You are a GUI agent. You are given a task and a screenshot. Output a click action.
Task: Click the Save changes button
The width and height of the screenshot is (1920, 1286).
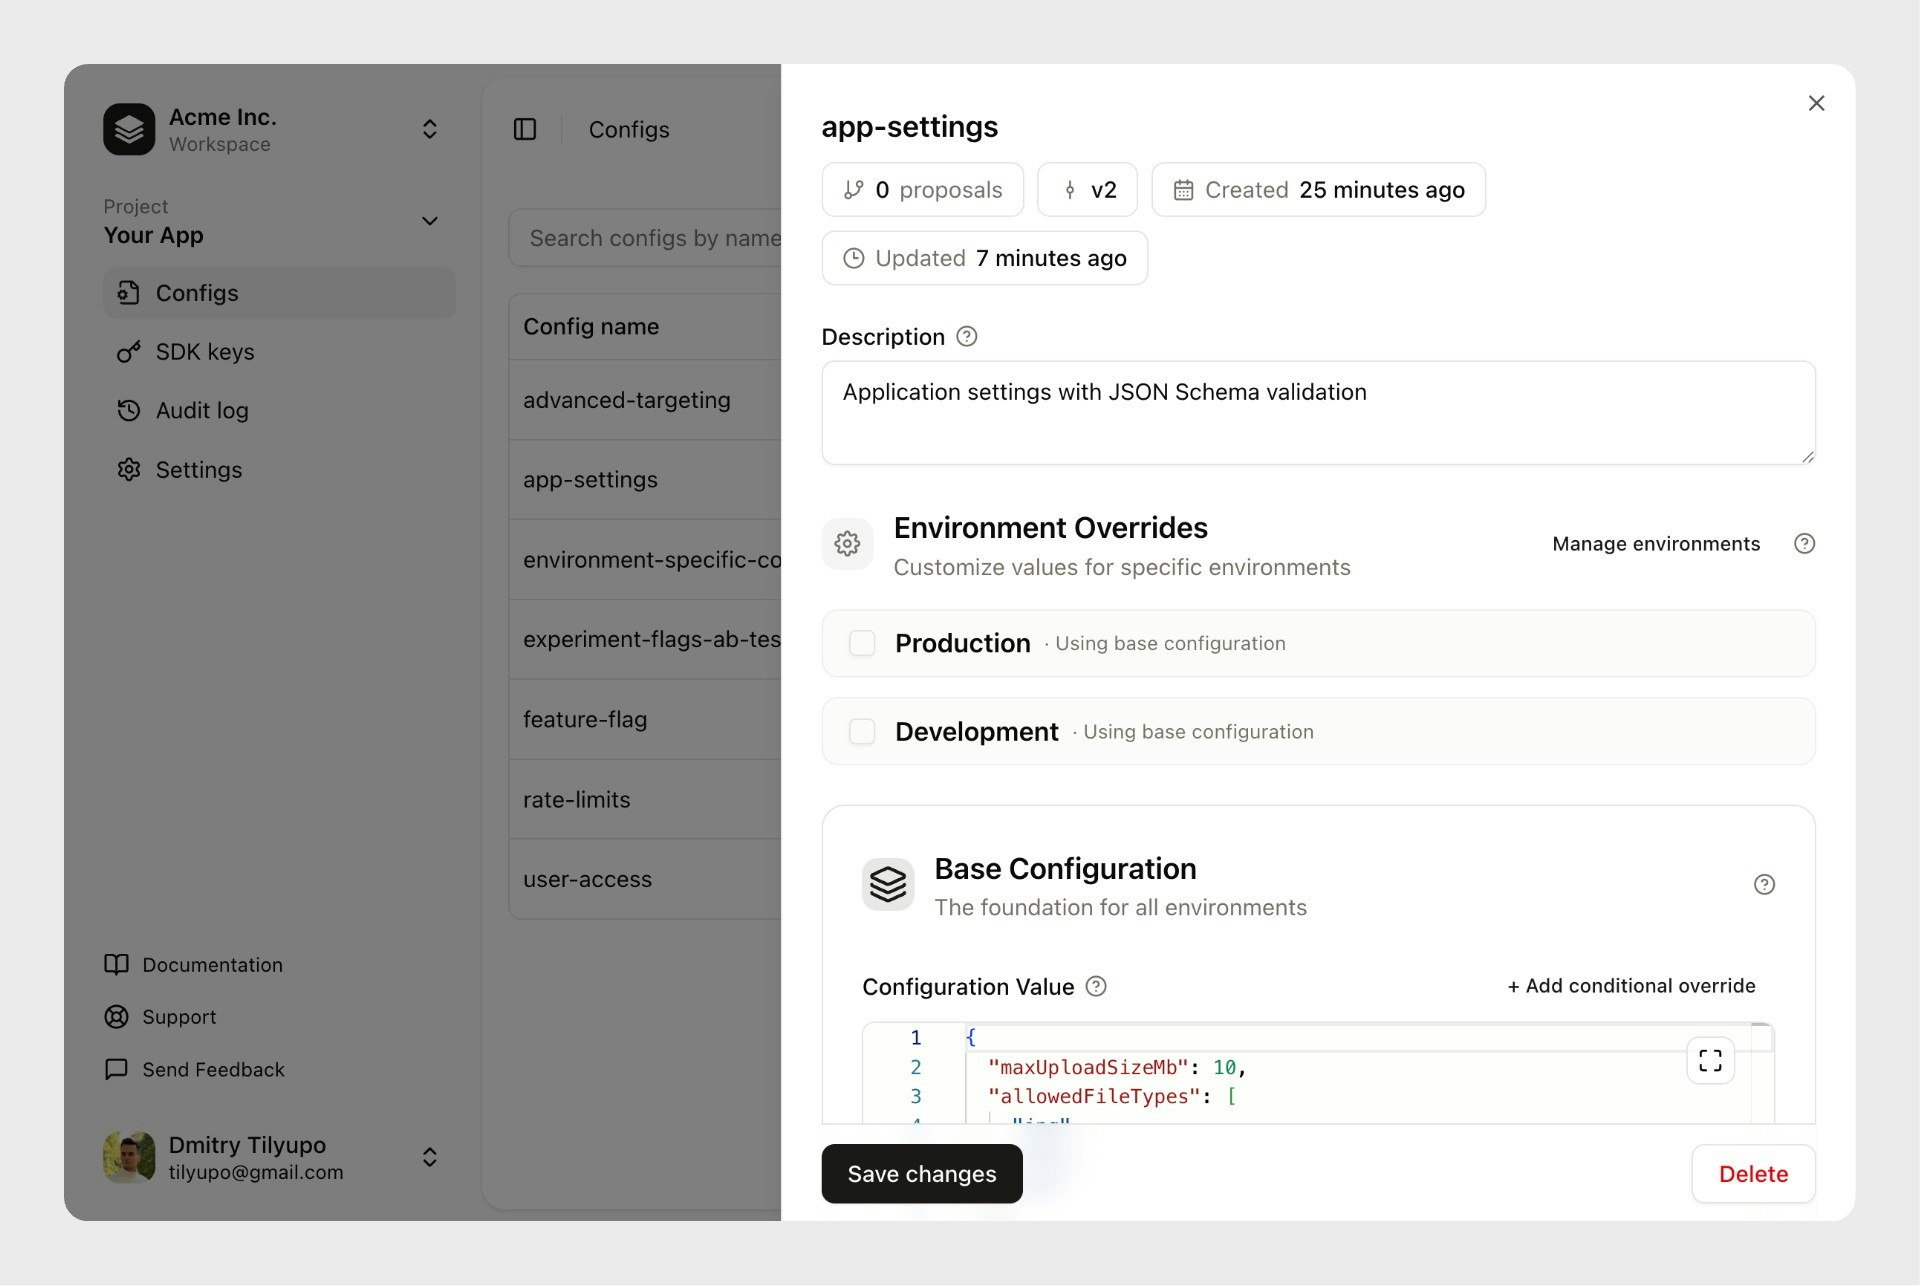coord(921,1173)
